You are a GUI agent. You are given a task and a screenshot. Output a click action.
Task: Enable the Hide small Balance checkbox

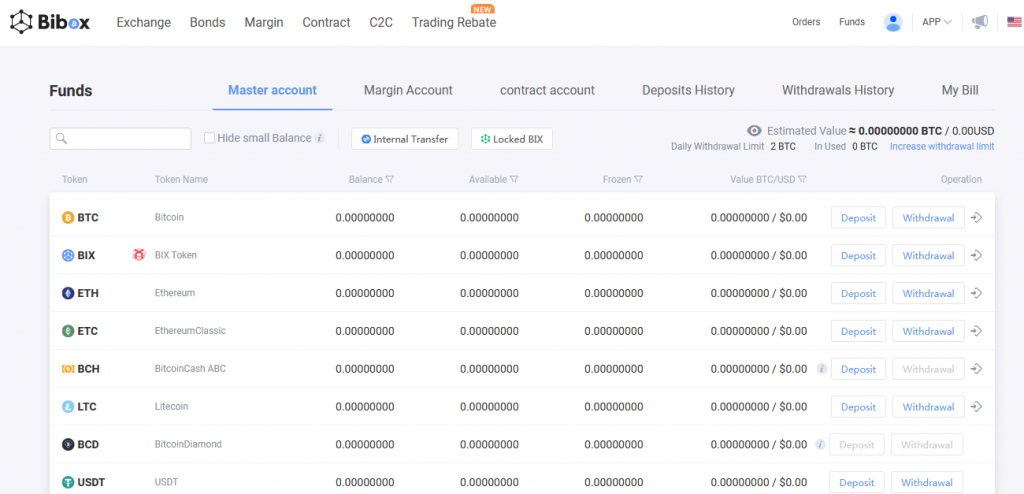(x=209, y=138)
